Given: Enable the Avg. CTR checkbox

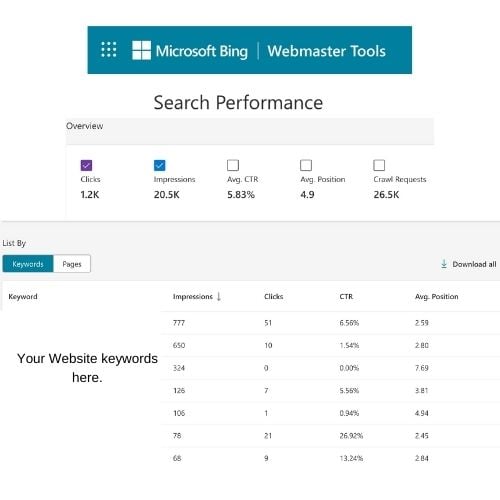Looking at the screenshot, I should [x=233, y=165].
